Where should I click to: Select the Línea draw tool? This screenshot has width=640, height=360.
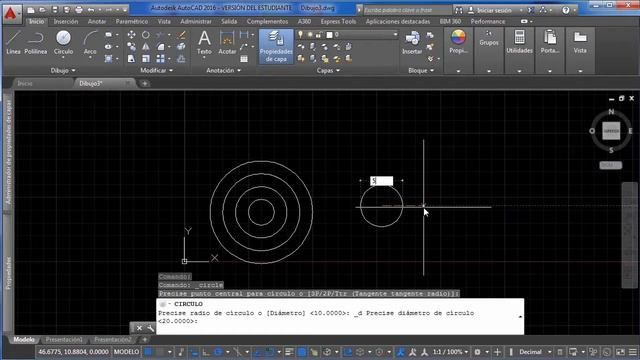click(x=13, y=43)
